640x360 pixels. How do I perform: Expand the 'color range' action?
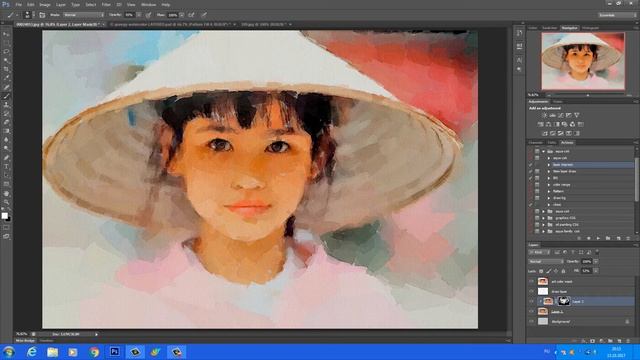point(549,184)
